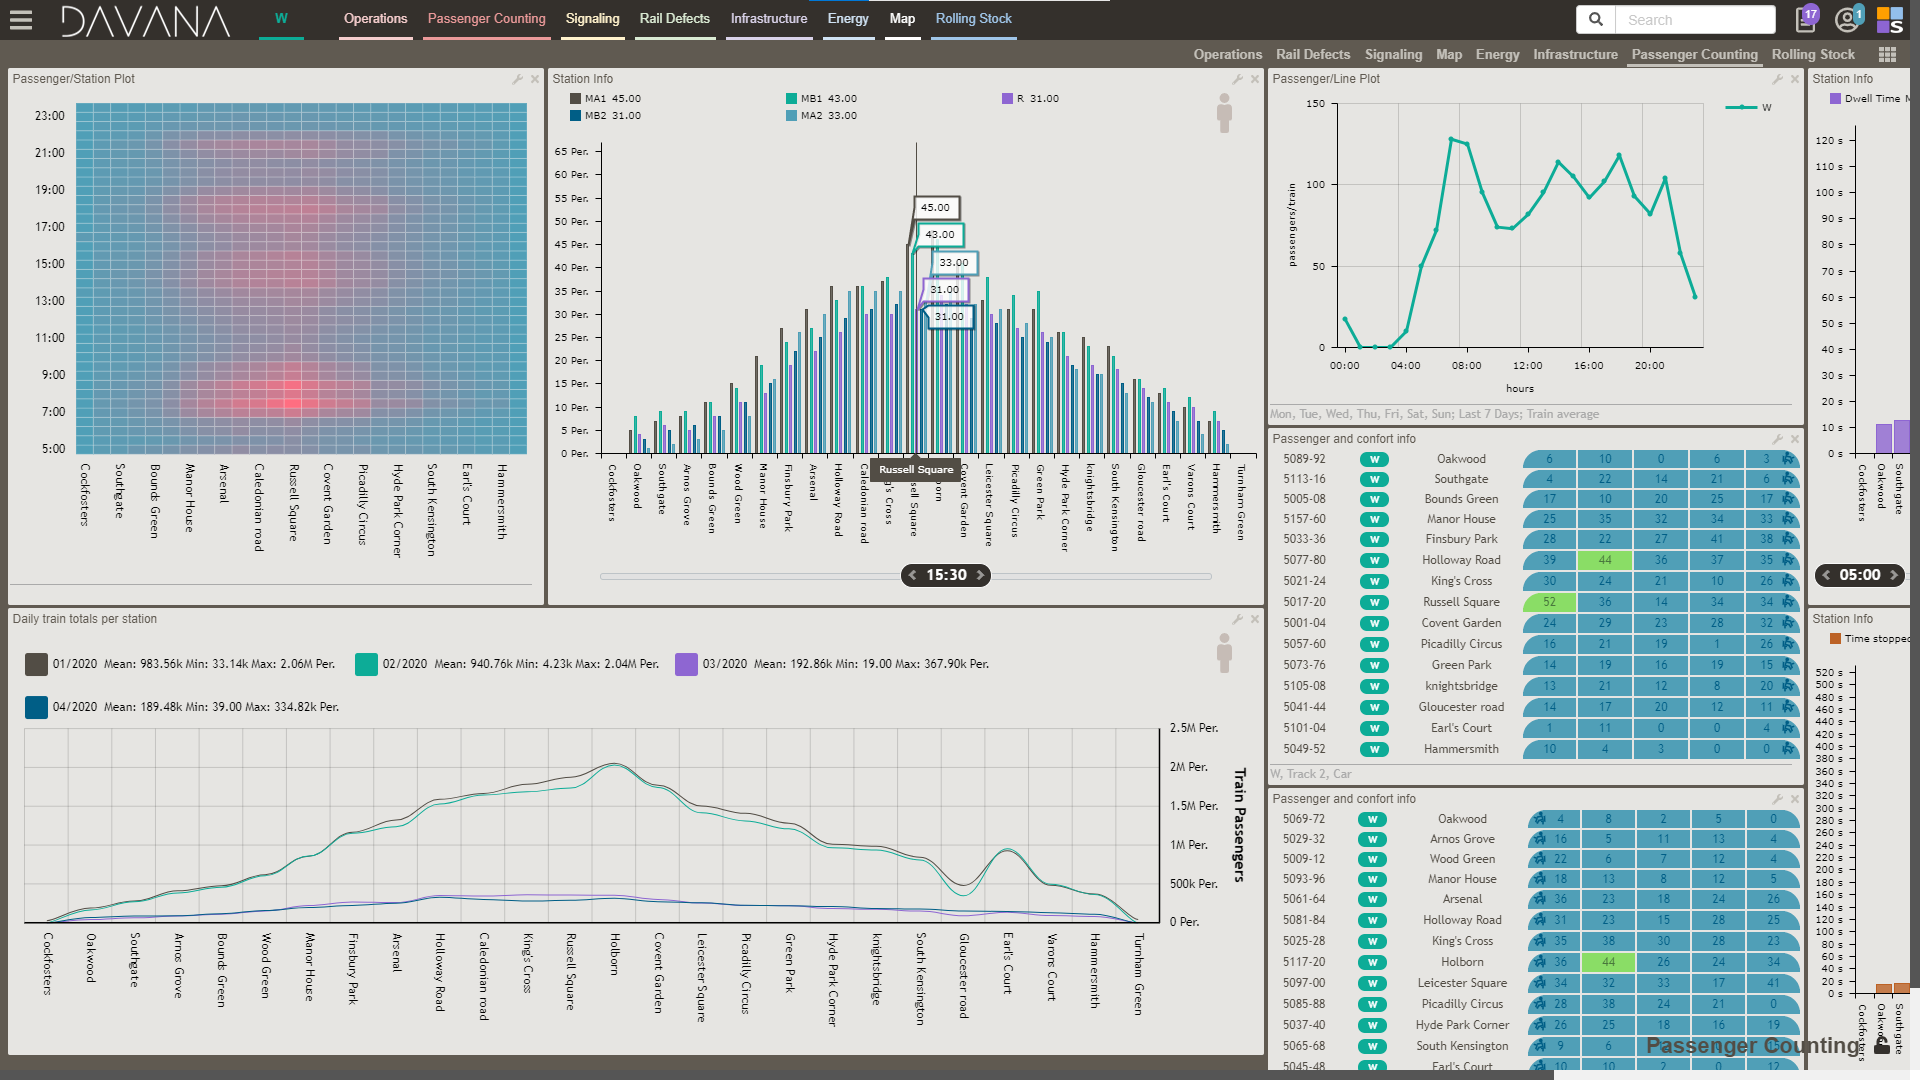
Task: Step time forward from 15:30
Action: point(980,575)
